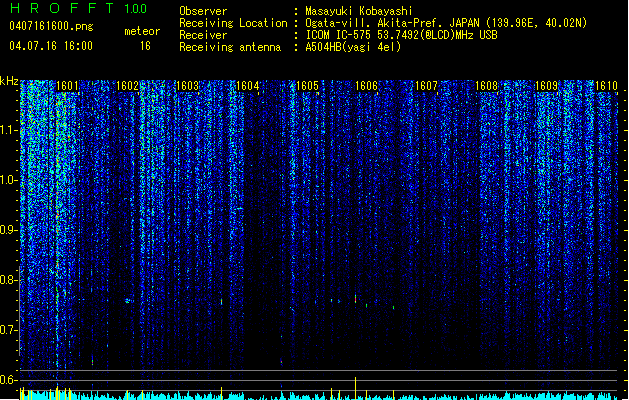Click the Receiving Location label
Viewport: 629px width, 400px height.
[x=233, y=23]
